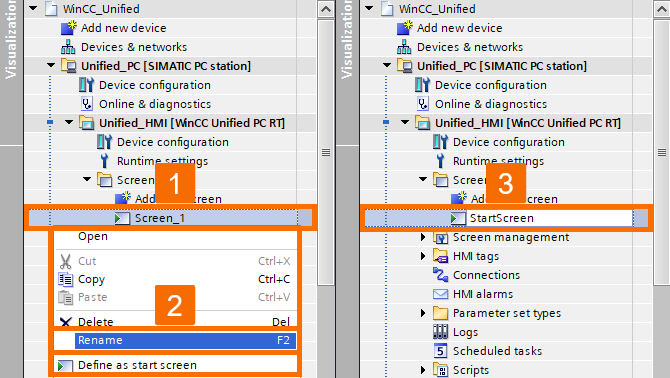The width and height of the screenshot is (670, 378).
Task: Click right tree scrollbar up arrow
Action: [x=662, y=9]
